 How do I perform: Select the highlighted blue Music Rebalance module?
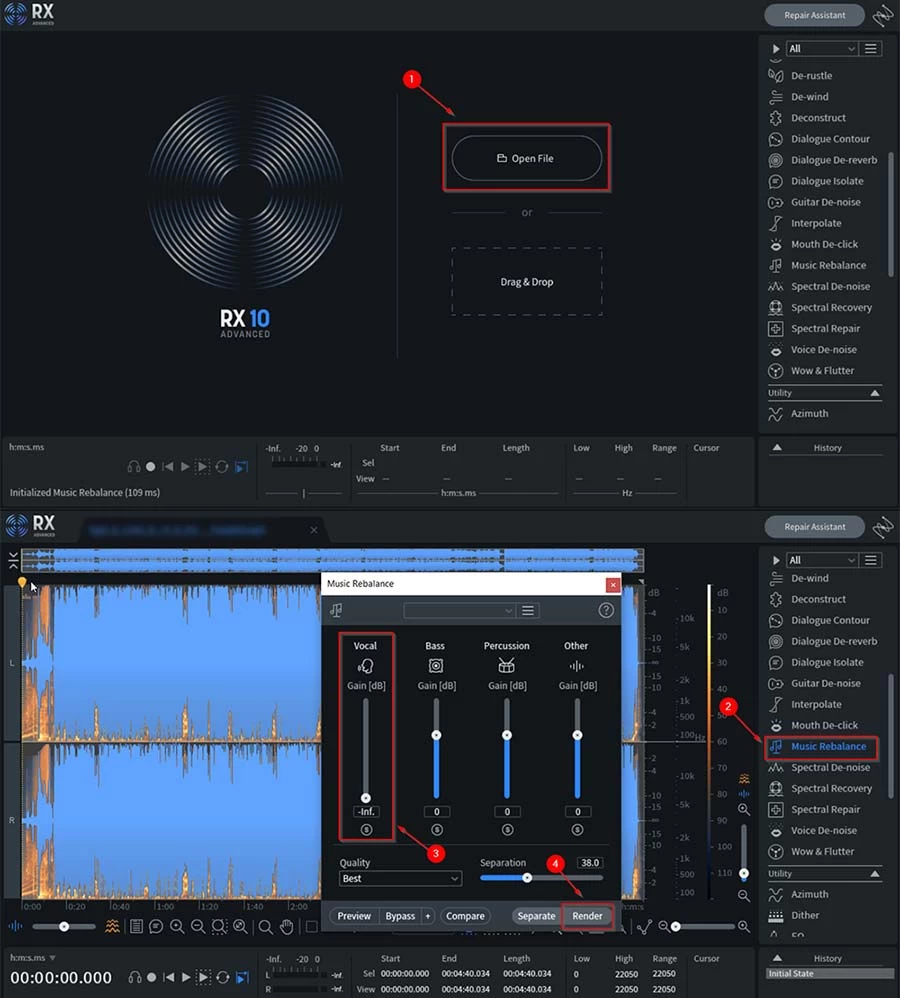point(828,746)
